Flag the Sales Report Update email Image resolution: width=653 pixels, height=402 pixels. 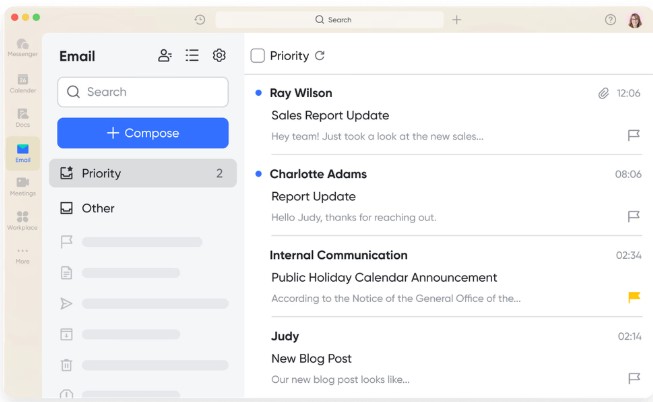click(633, 135)
